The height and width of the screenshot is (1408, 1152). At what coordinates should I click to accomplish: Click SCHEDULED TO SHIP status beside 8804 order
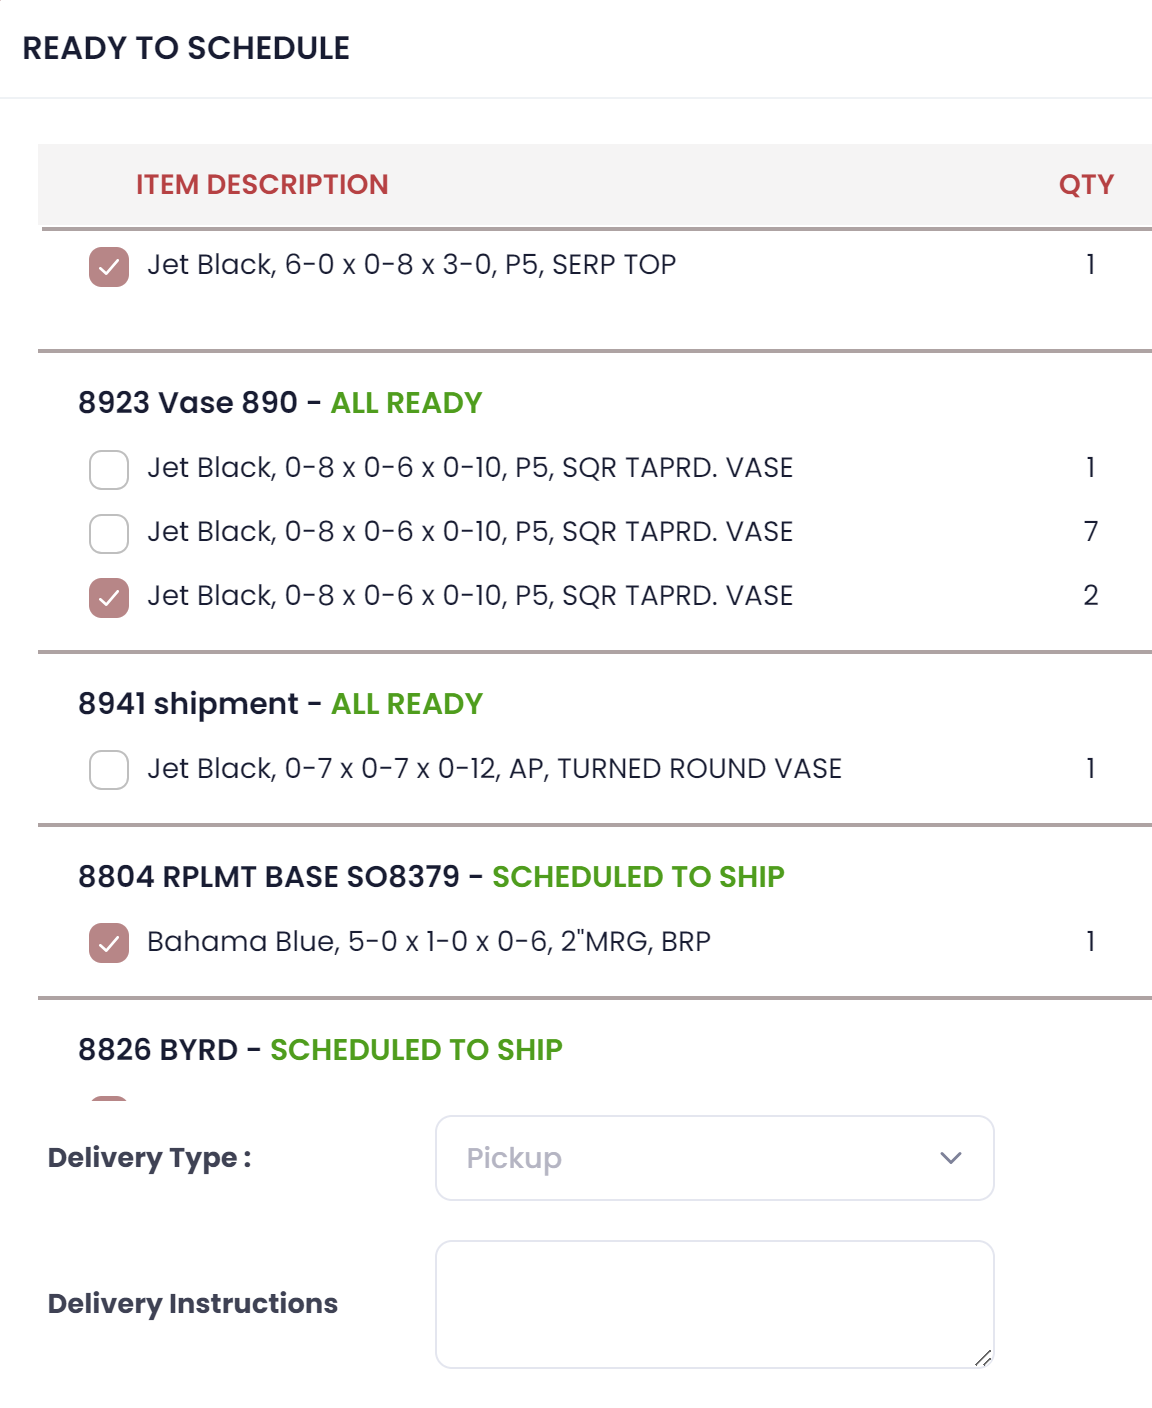[x=638, y=877]
